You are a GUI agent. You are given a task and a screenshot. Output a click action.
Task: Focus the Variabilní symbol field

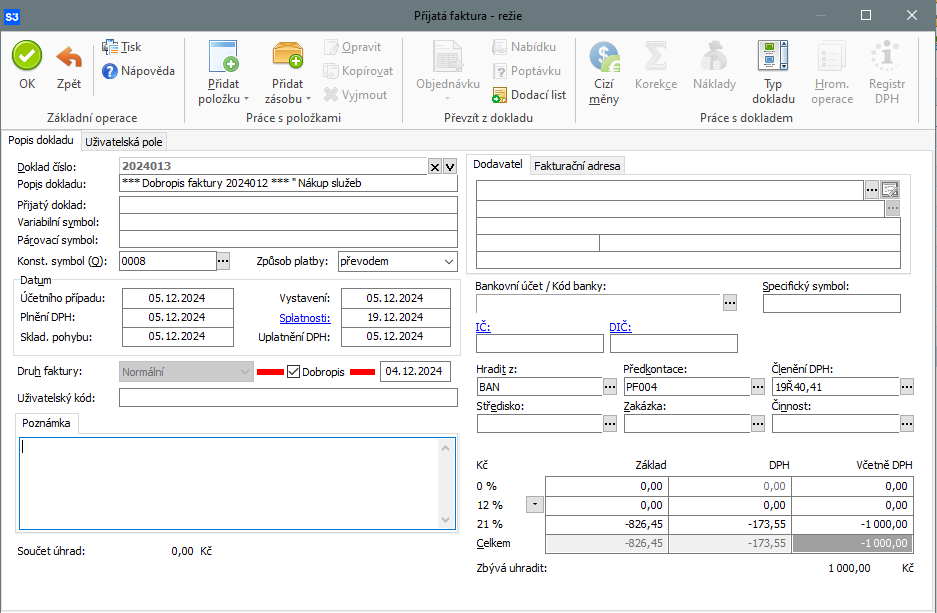(288, 222)
